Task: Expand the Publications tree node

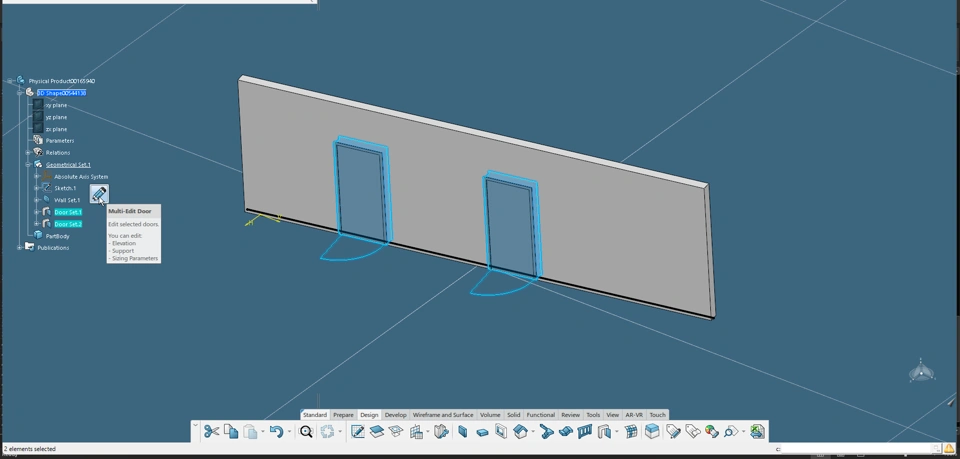Action: point(20,247)
